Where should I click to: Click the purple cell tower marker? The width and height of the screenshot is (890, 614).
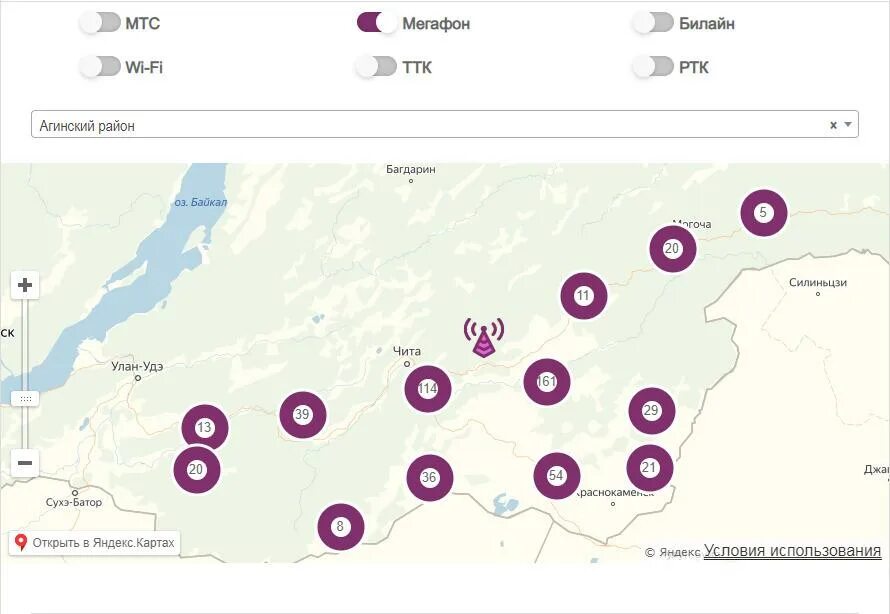click(484, 337)
